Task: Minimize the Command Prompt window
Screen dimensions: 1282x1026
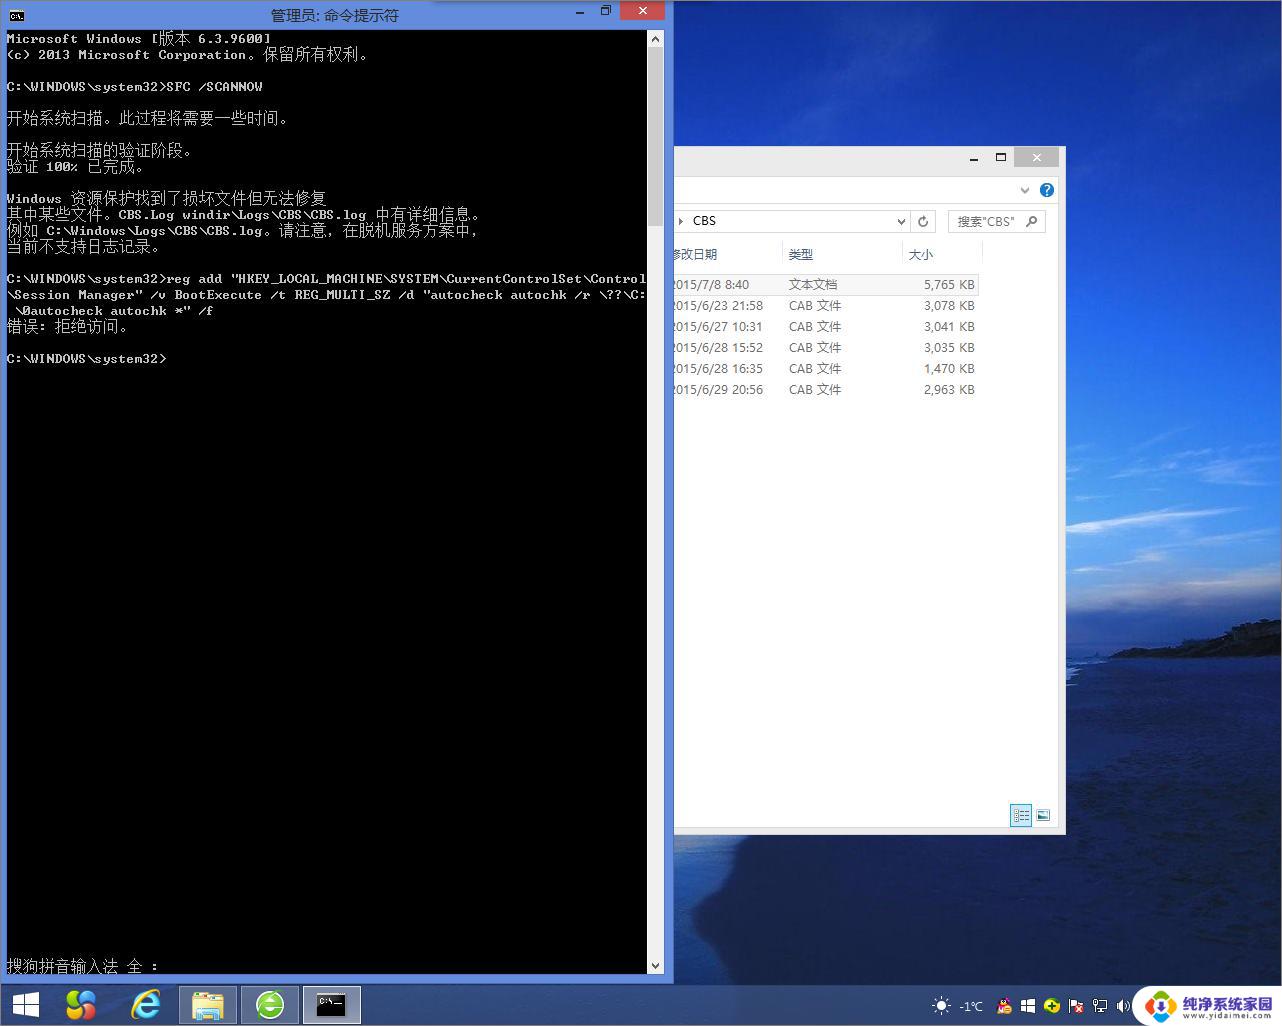Action: pos(582,12)
